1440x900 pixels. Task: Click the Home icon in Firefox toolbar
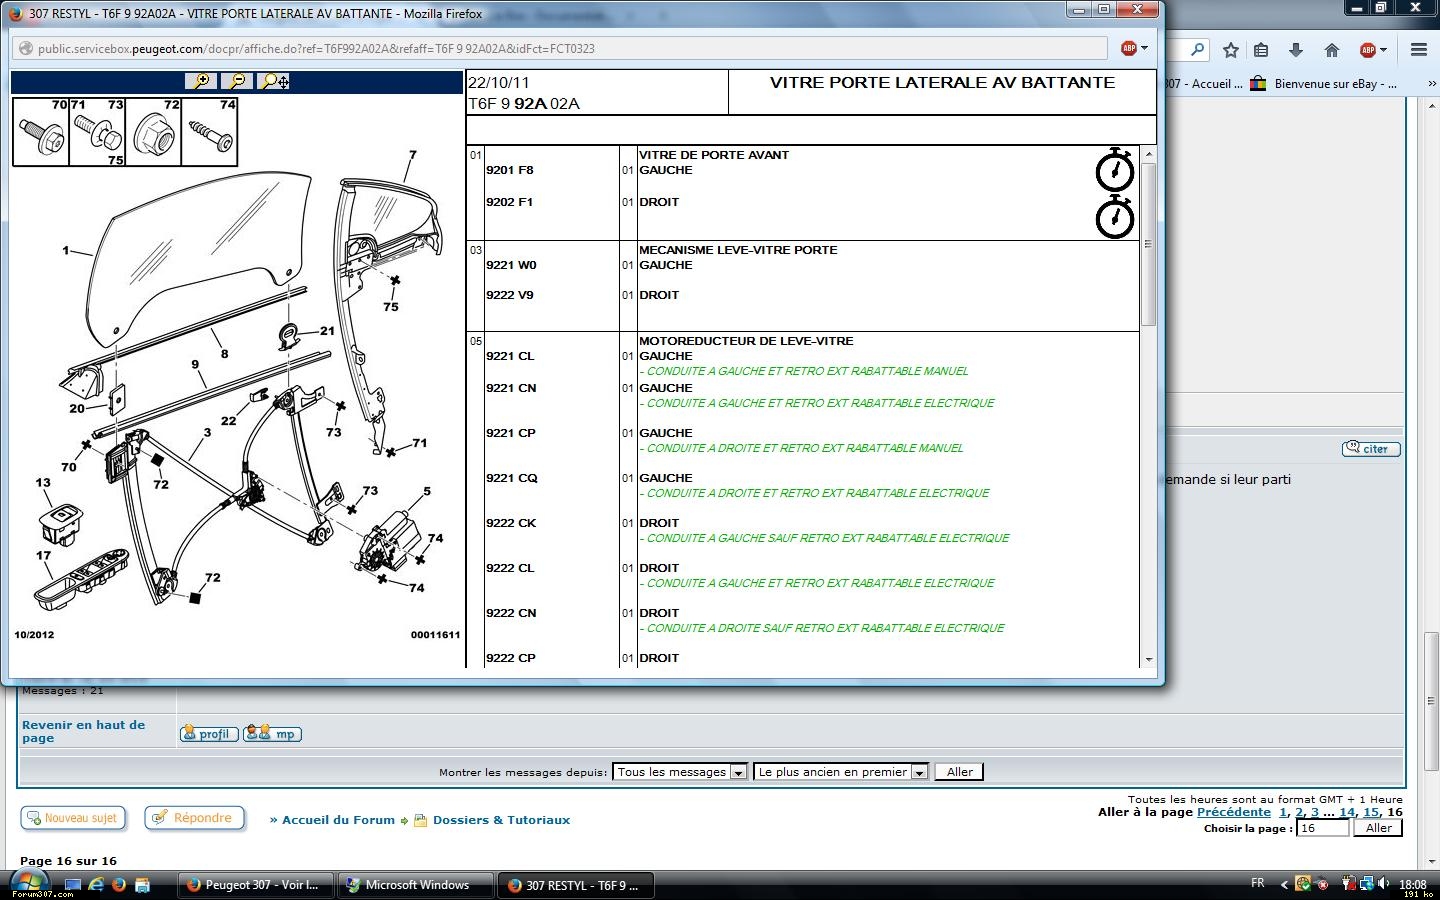click(1331, 50)
